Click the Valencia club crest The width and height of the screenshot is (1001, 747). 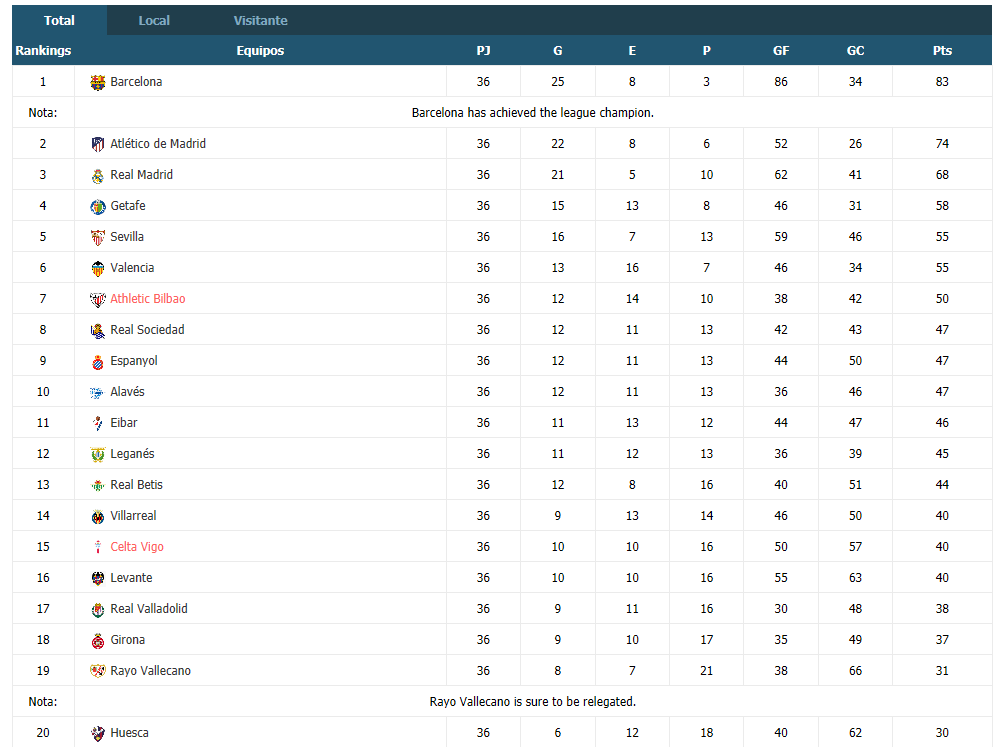click(98, 268)
